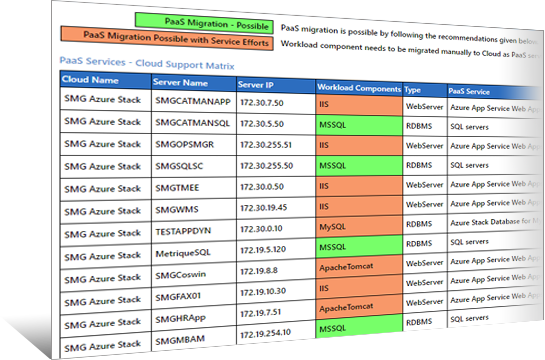The height and width of the screenshot is (360, 545).
Task: Click the MSSQL cell for SMGCATMANSQL
Action: pyautogui.click(x=359, y=125)
